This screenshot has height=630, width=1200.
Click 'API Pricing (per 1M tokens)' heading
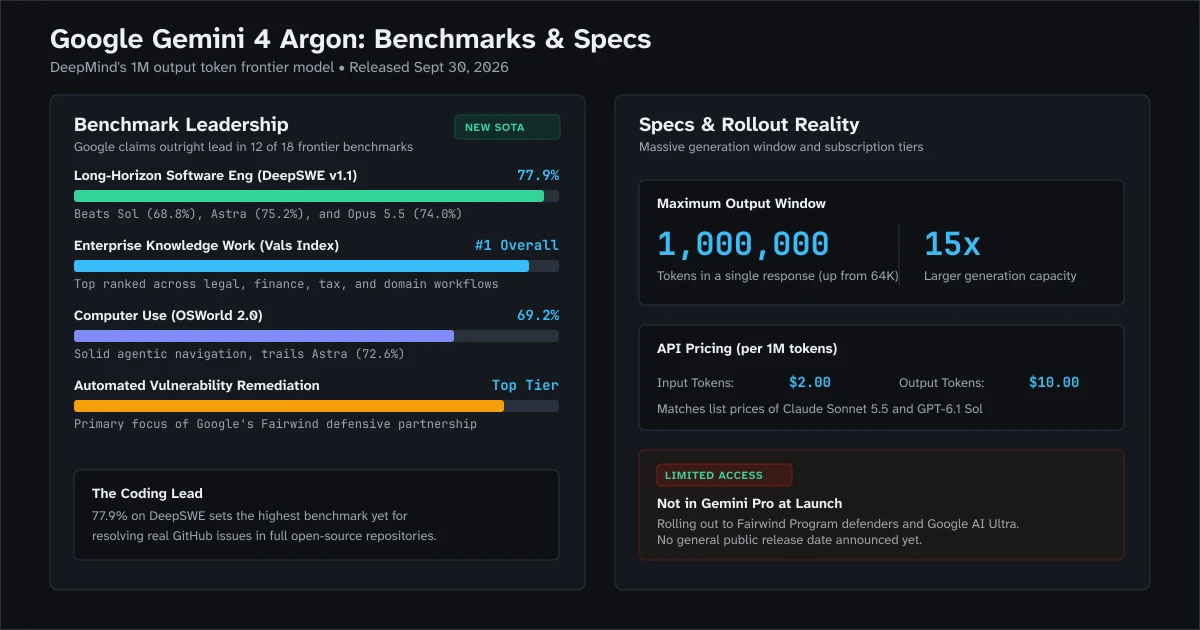click(x=747, y=349)
